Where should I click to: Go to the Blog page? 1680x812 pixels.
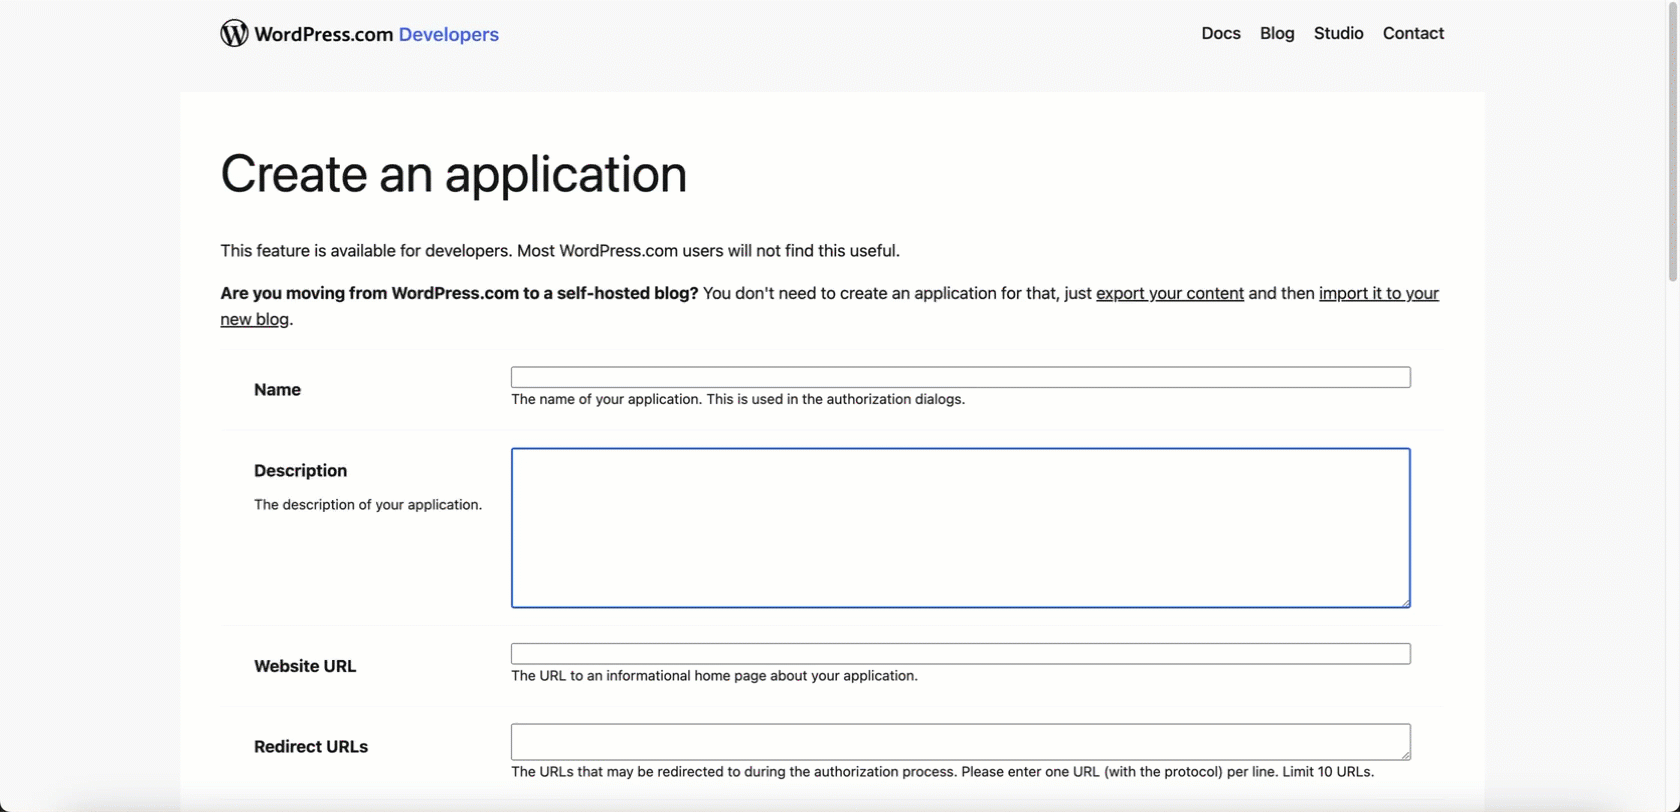(1277, 33)
